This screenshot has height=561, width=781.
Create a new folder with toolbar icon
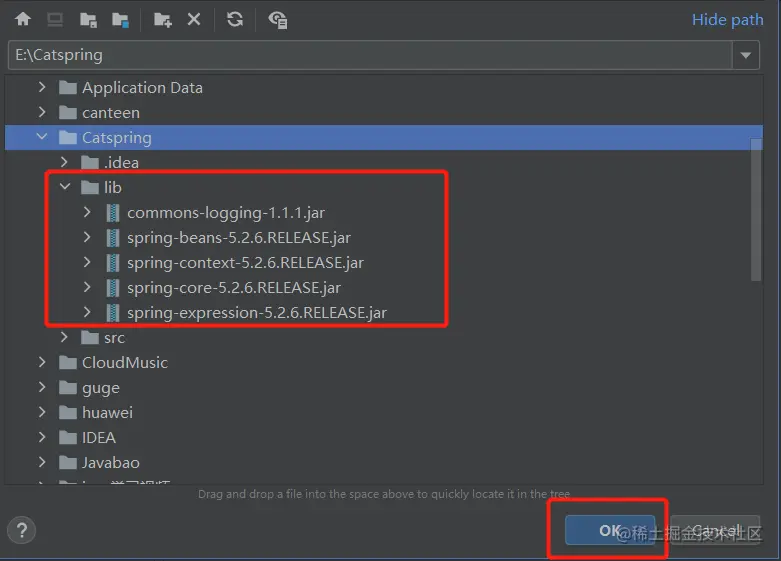(162, 20)
